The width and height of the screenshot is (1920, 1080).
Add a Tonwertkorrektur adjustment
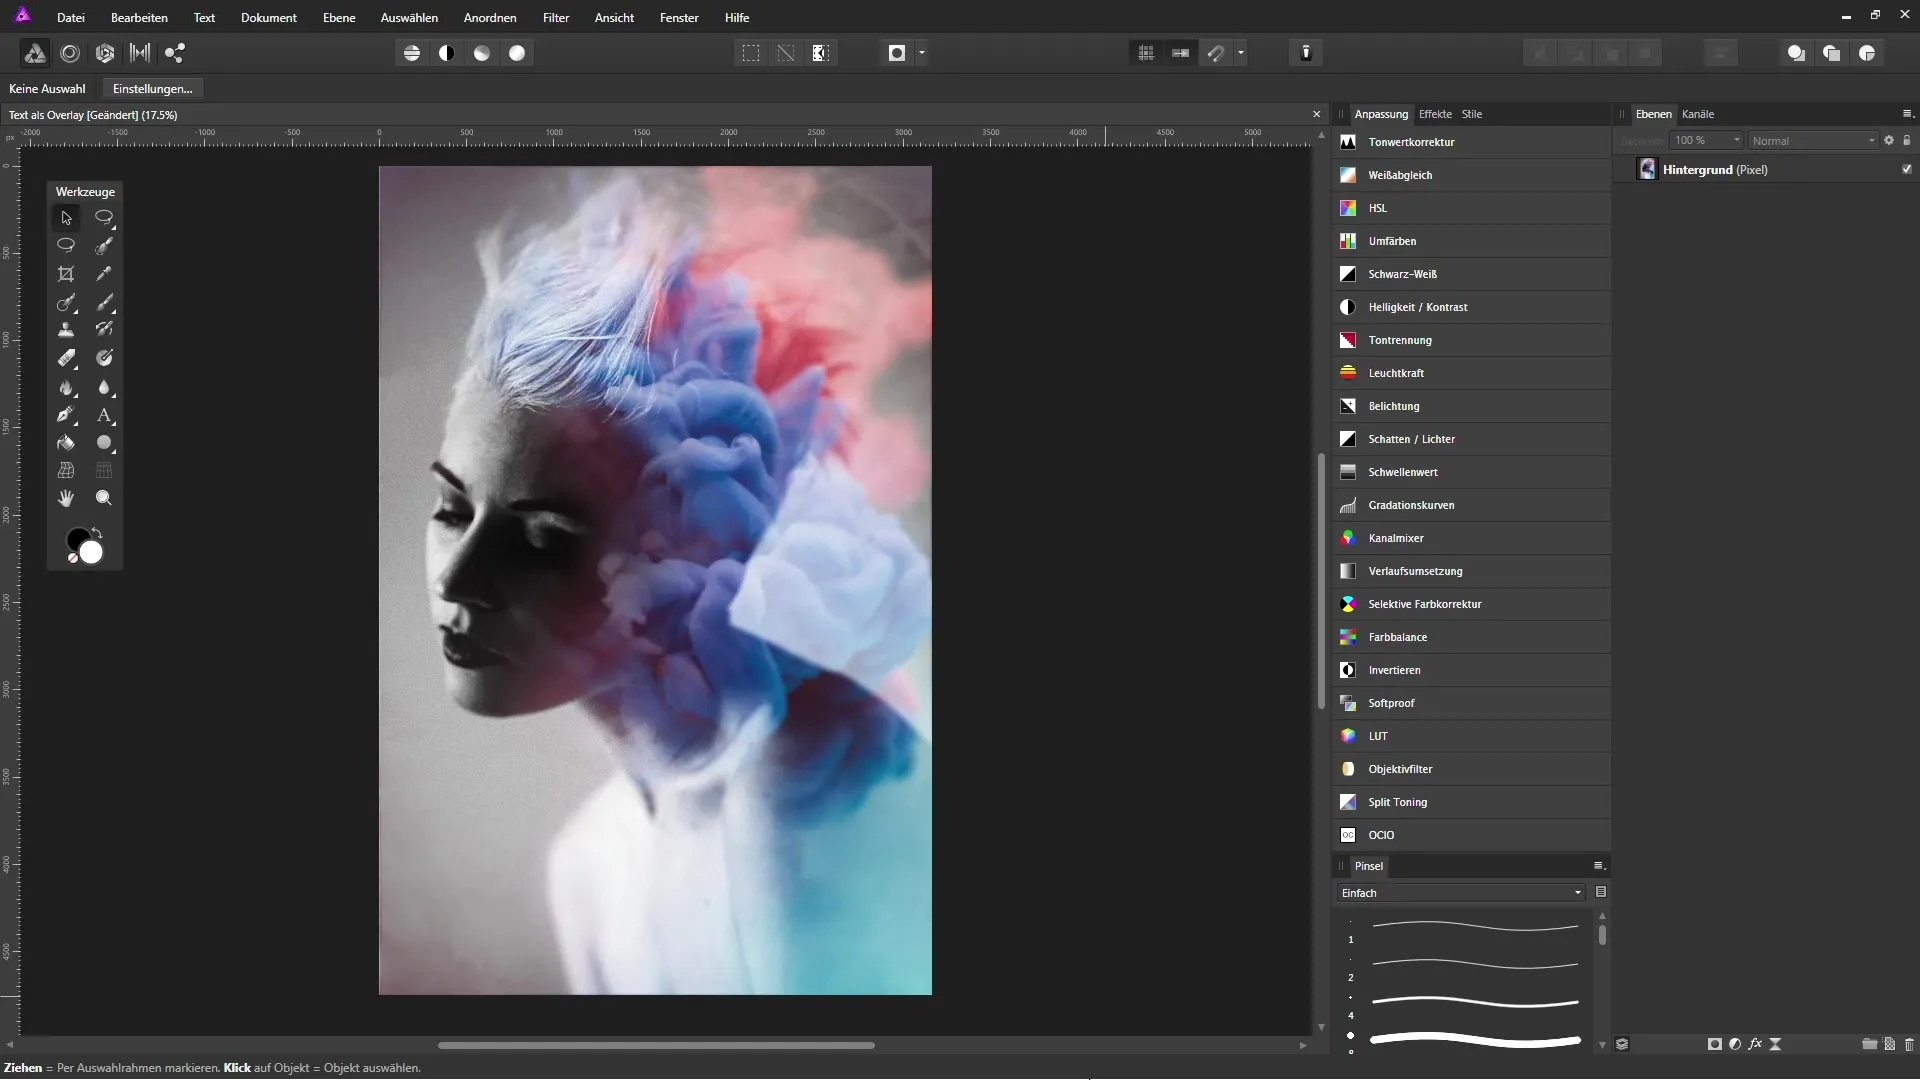click(1472, 142)
